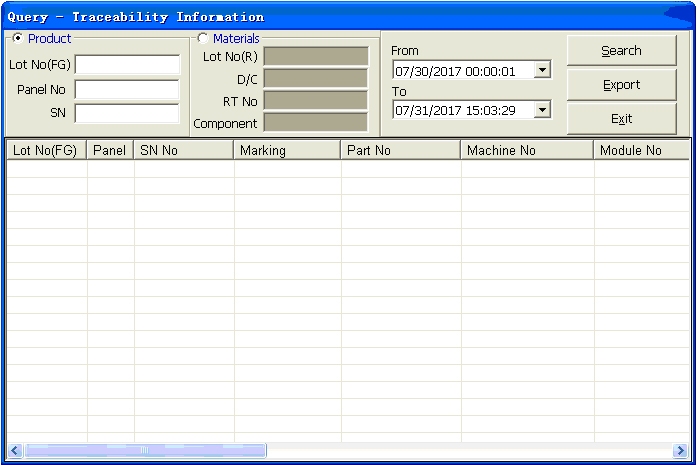
Task: Click the Marking column header
Action: (288, 150)
